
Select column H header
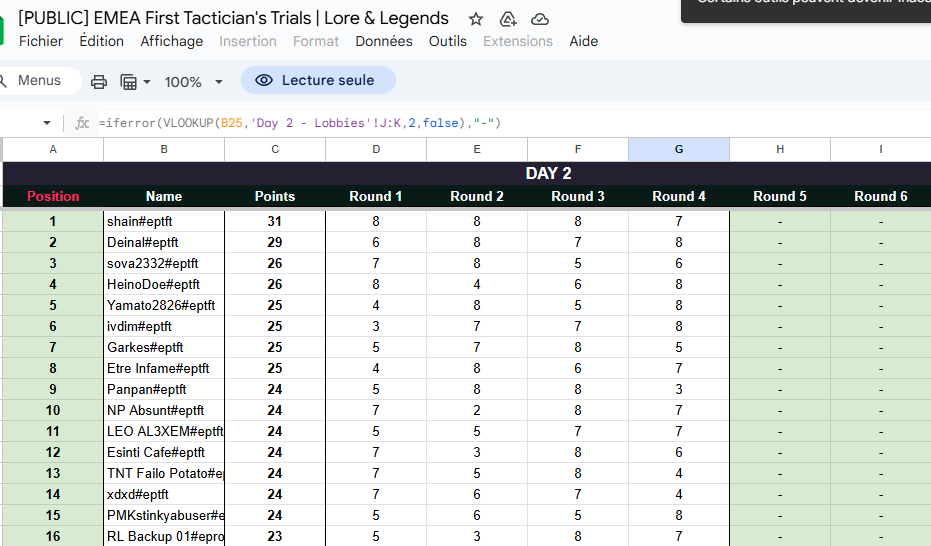pos(780,150)
